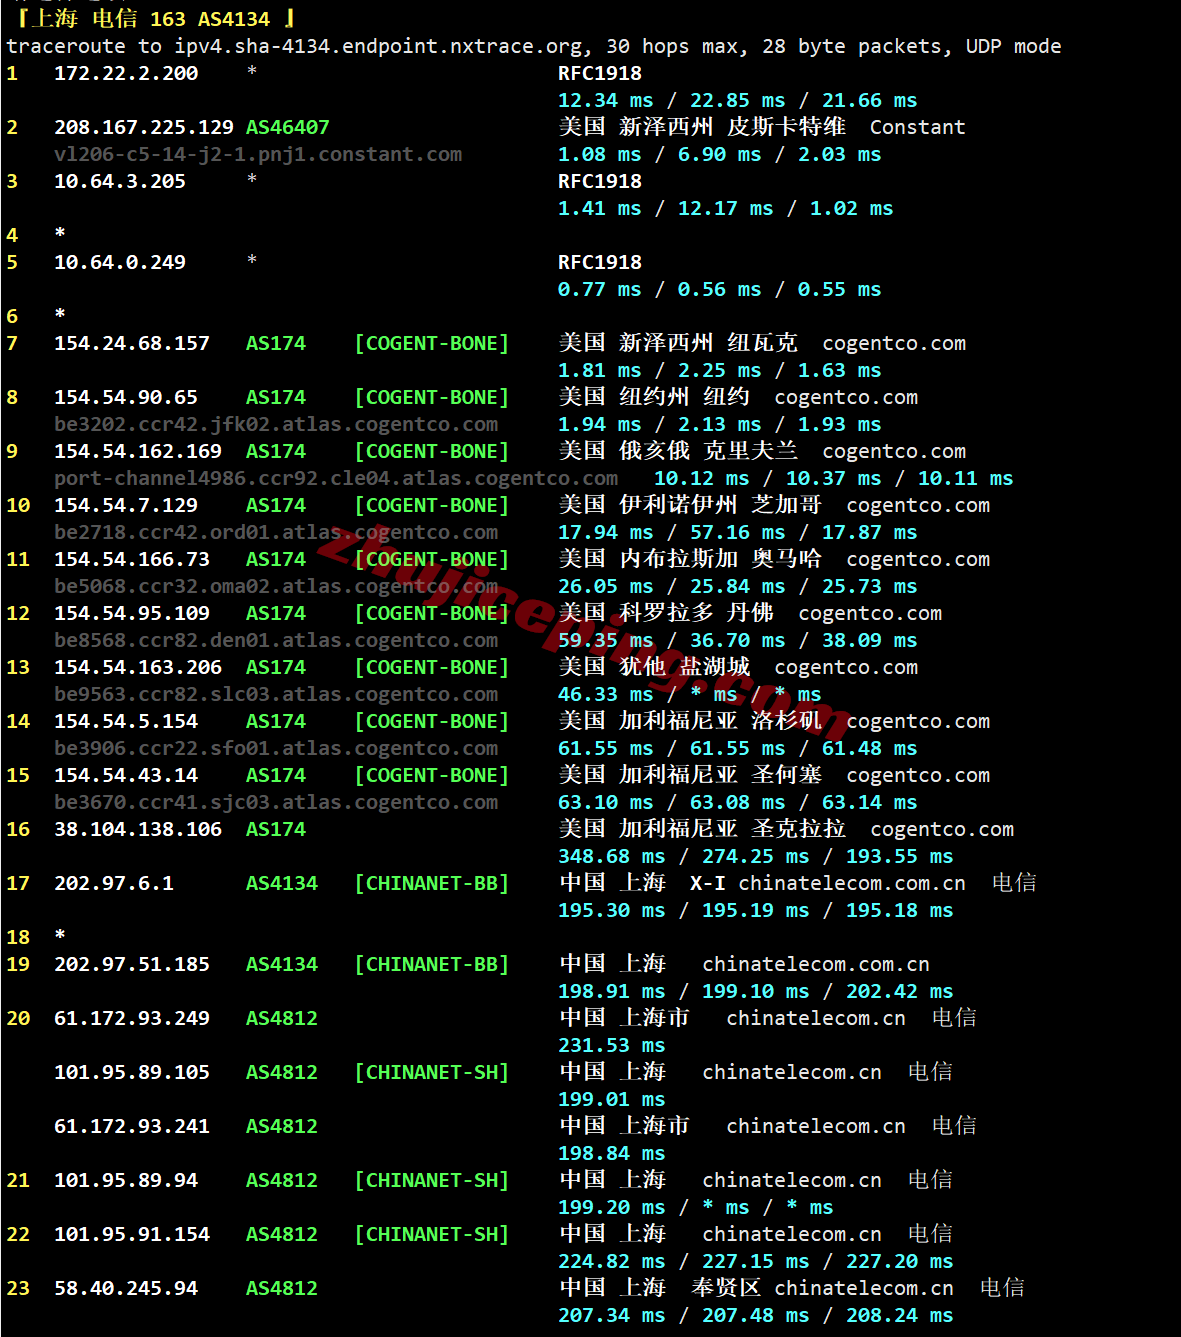Select hop 9 IP 154.54.162.169
The width and height of the screenshot is (1181, 1337).
pyautogui.click(x=138, y=451)
